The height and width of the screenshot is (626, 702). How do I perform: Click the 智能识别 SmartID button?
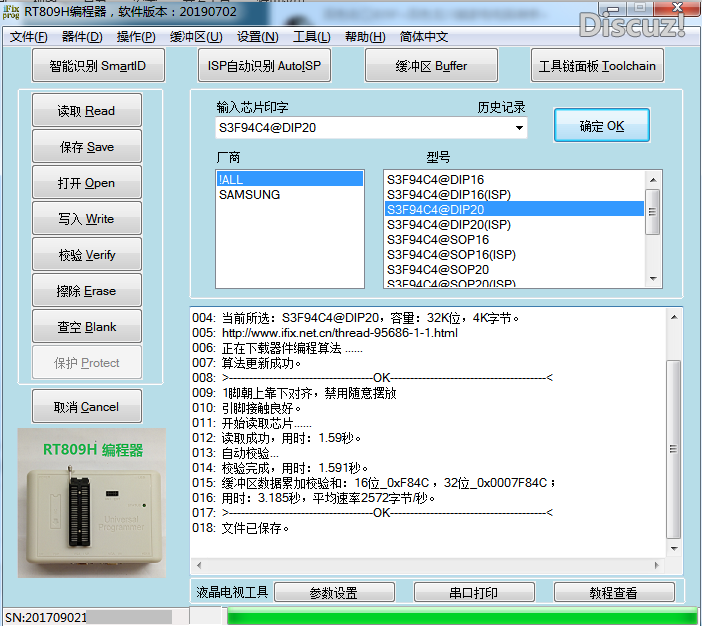tap(98, 66)
